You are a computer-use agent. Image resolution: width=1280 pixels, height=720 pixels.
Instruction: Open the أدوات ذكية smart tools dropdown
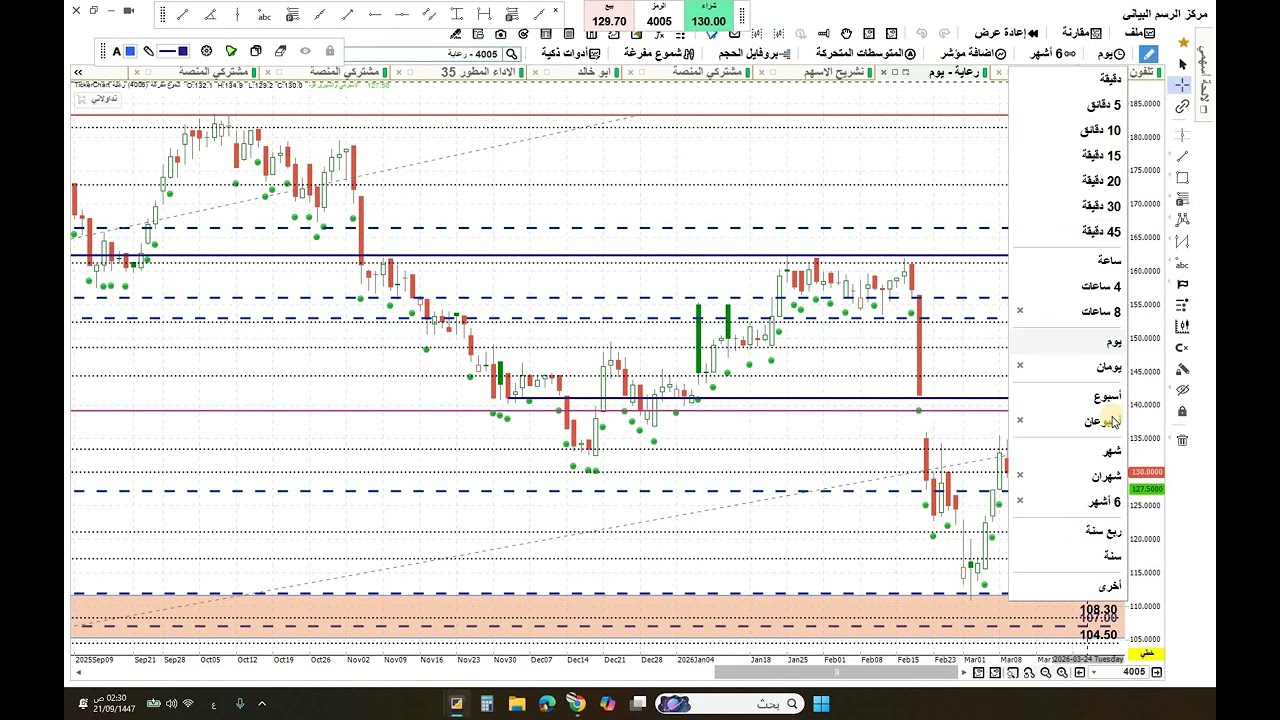click(571, 53)
